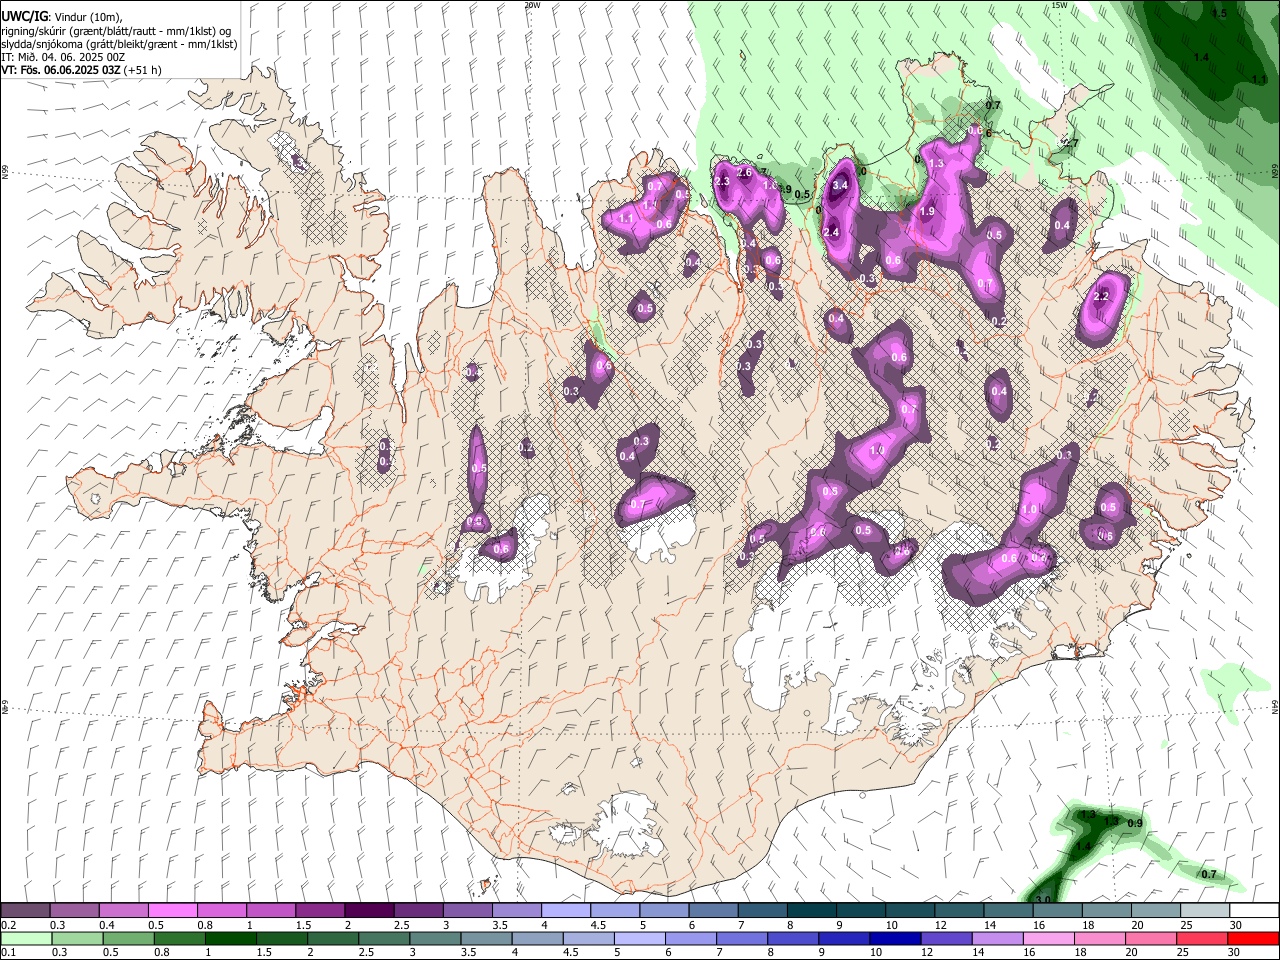Select the dark purple 2 swatch, snow scale
Image resolution: width=1280 pixels, height=960 pixels.
click(x=368, y=911)
